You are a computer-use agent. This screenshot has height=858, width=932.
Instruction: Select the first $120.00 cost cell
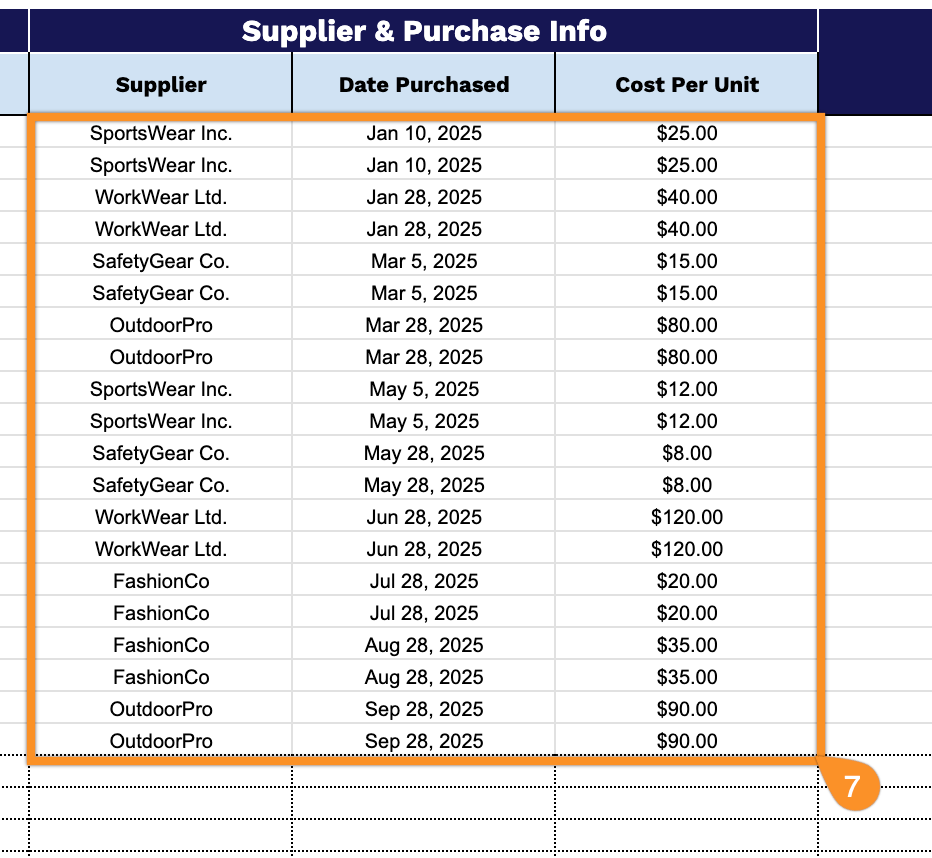pos(687,517)
